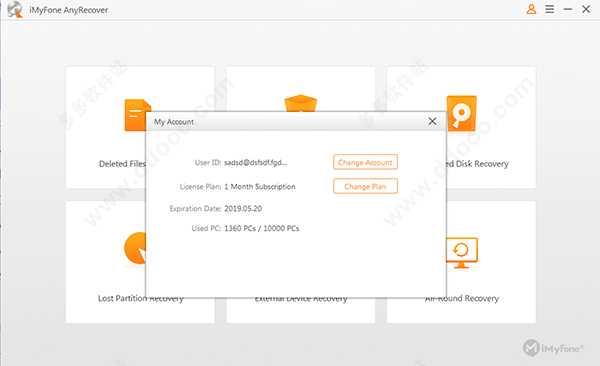Image resolution: width=600 pixels, height=366 pixels.
Task: Click the Change Account button
Action: click(x=365, y=162)
